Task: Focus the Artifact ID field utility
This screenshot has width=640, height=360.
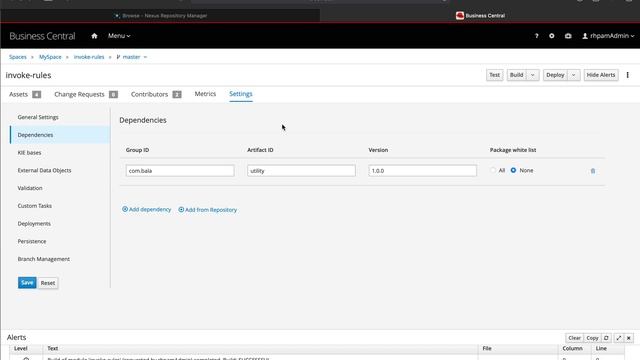Action: [x=301, y=171]
